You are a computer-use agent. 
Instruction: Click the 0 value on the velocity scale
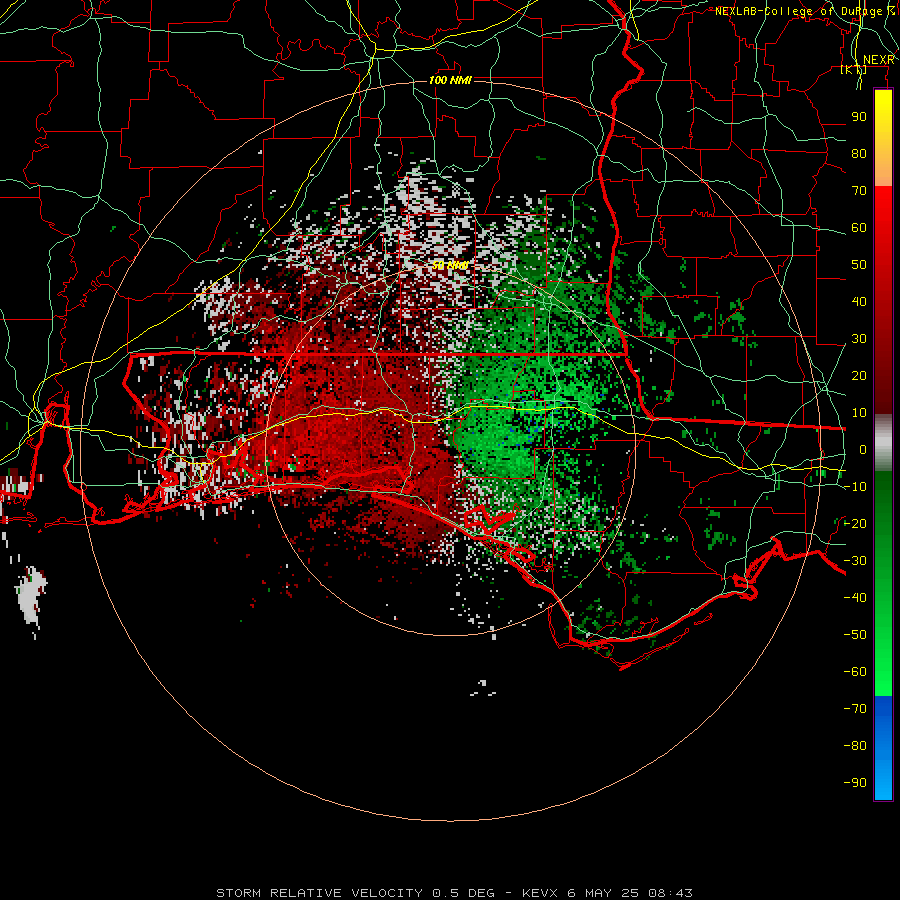coord(863,450)
